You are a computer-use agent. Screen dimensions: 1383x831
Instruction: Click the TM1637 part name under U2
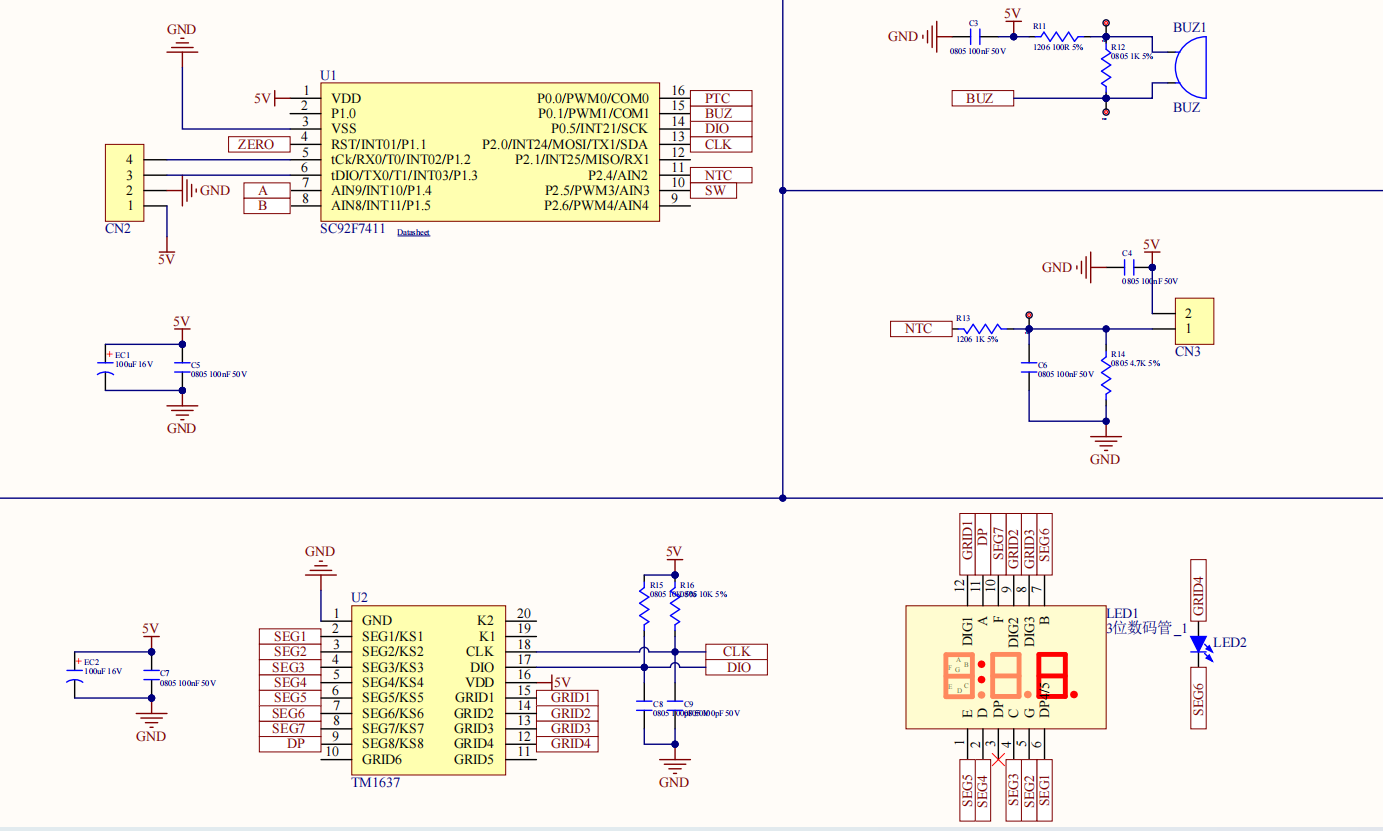point(376,782)
